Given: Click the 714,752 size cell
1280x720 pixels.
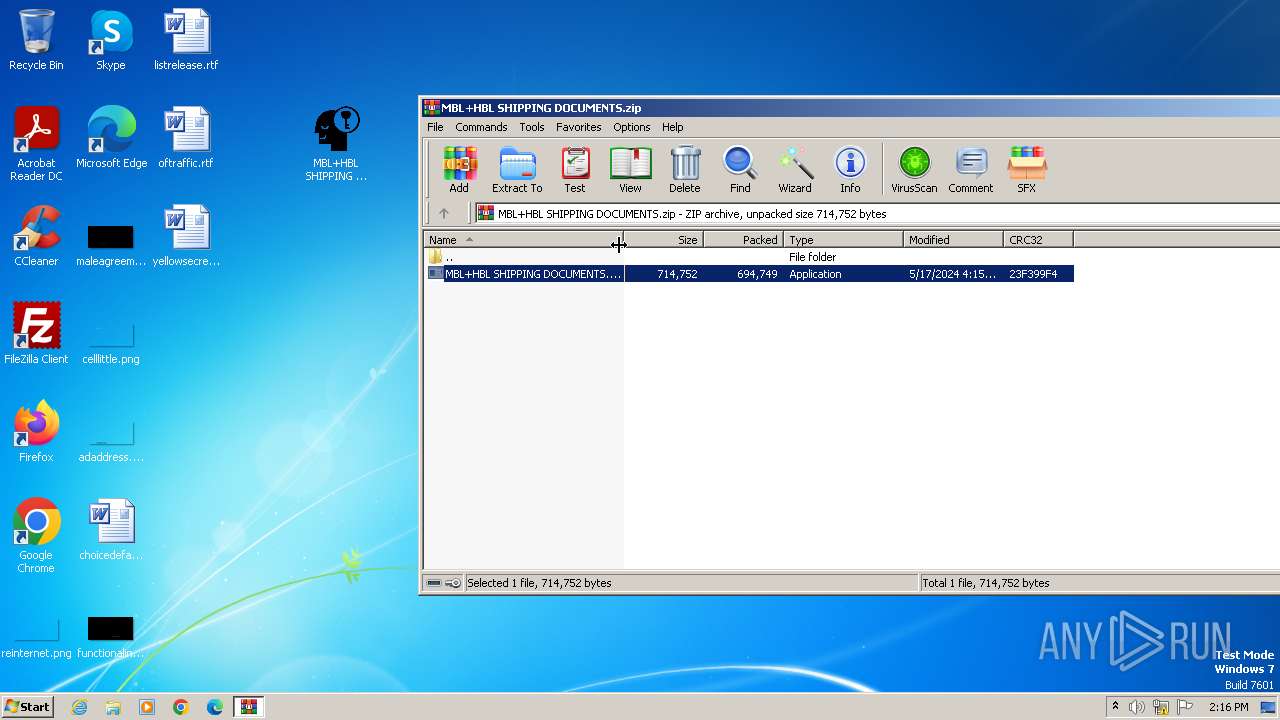Looking at the screenshot, I should click(x=677, y=274).
